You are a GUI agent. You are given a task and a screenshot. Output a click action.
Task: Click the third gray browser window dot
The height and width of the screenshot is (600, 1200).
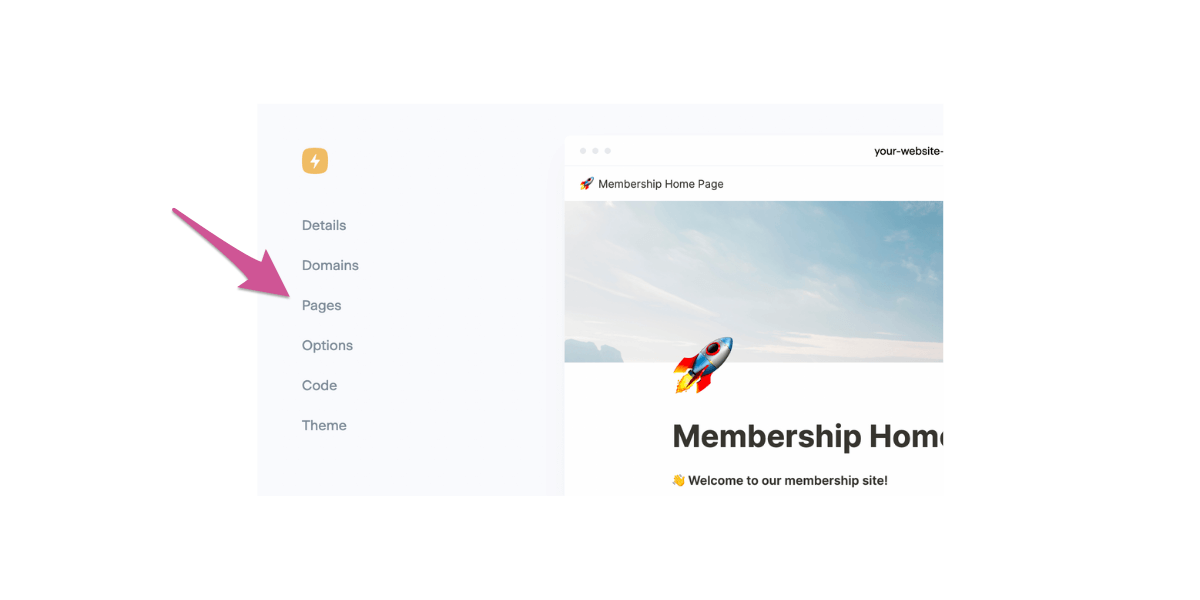(607, 151)
